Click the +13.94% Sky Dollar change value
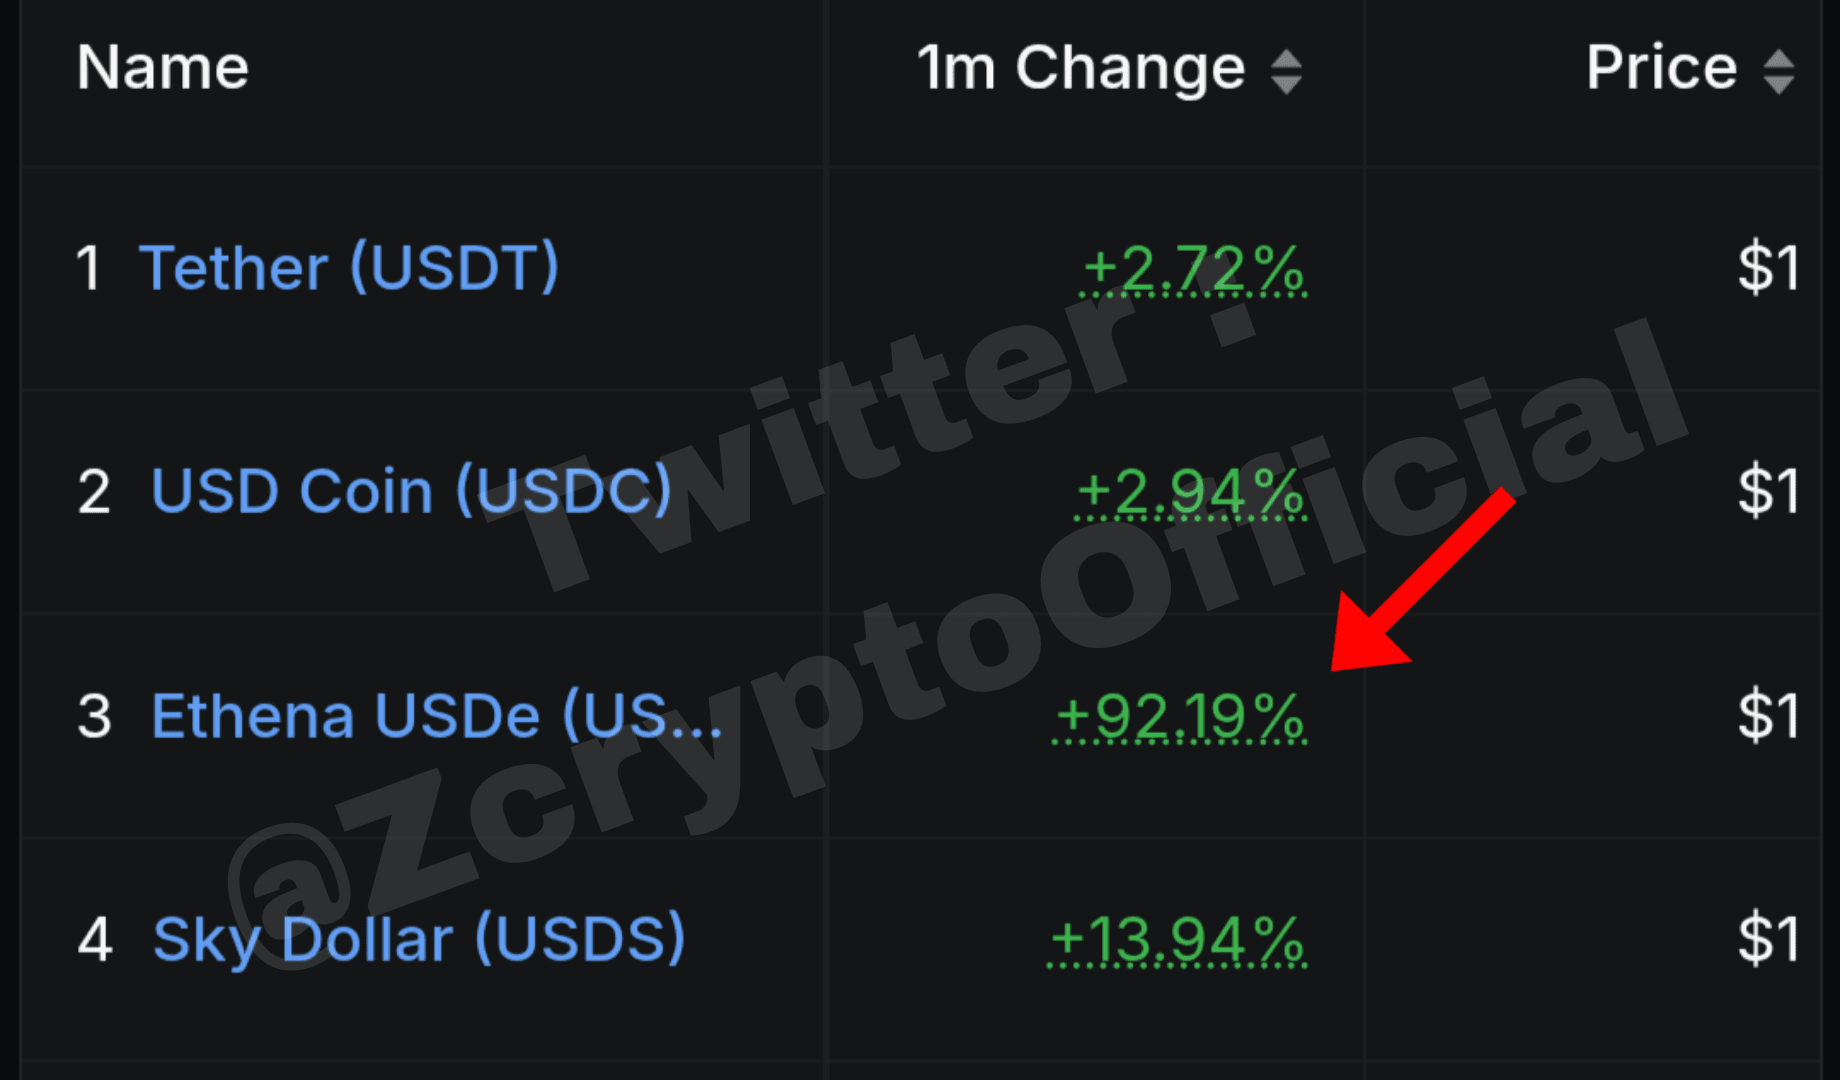The image size is (1840, 1080). pos(1177,941)
